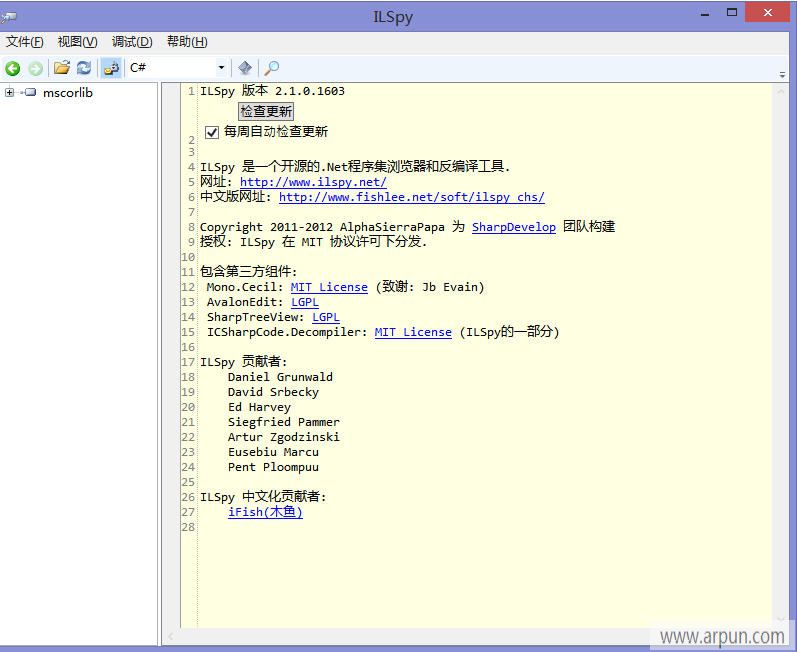Open an assembly with the folder icon
Screen dimensions: 797x652
pyautogui.click(x=62, y=68)
